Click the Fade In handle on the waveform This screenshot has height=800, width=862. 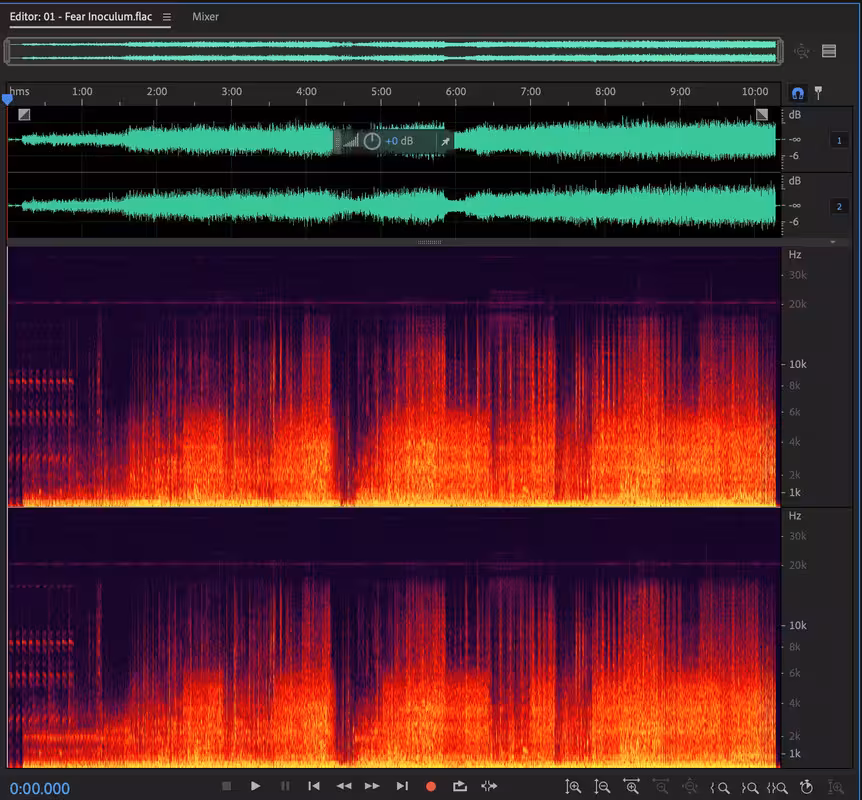point(24,114)
